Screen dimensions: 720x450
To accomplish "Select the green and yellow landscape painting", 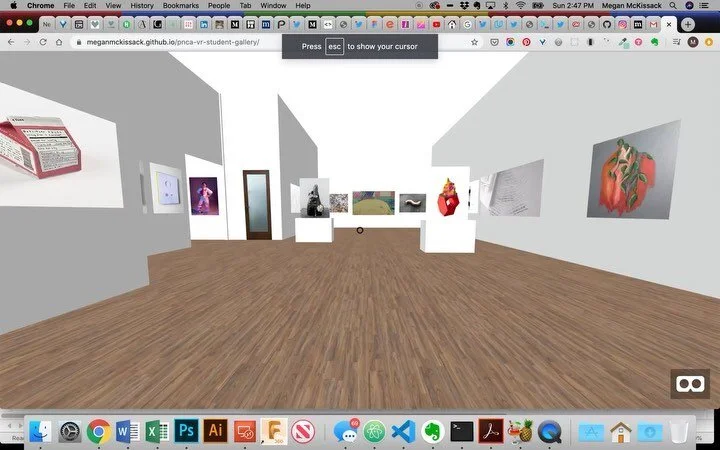I will [373, 203].
